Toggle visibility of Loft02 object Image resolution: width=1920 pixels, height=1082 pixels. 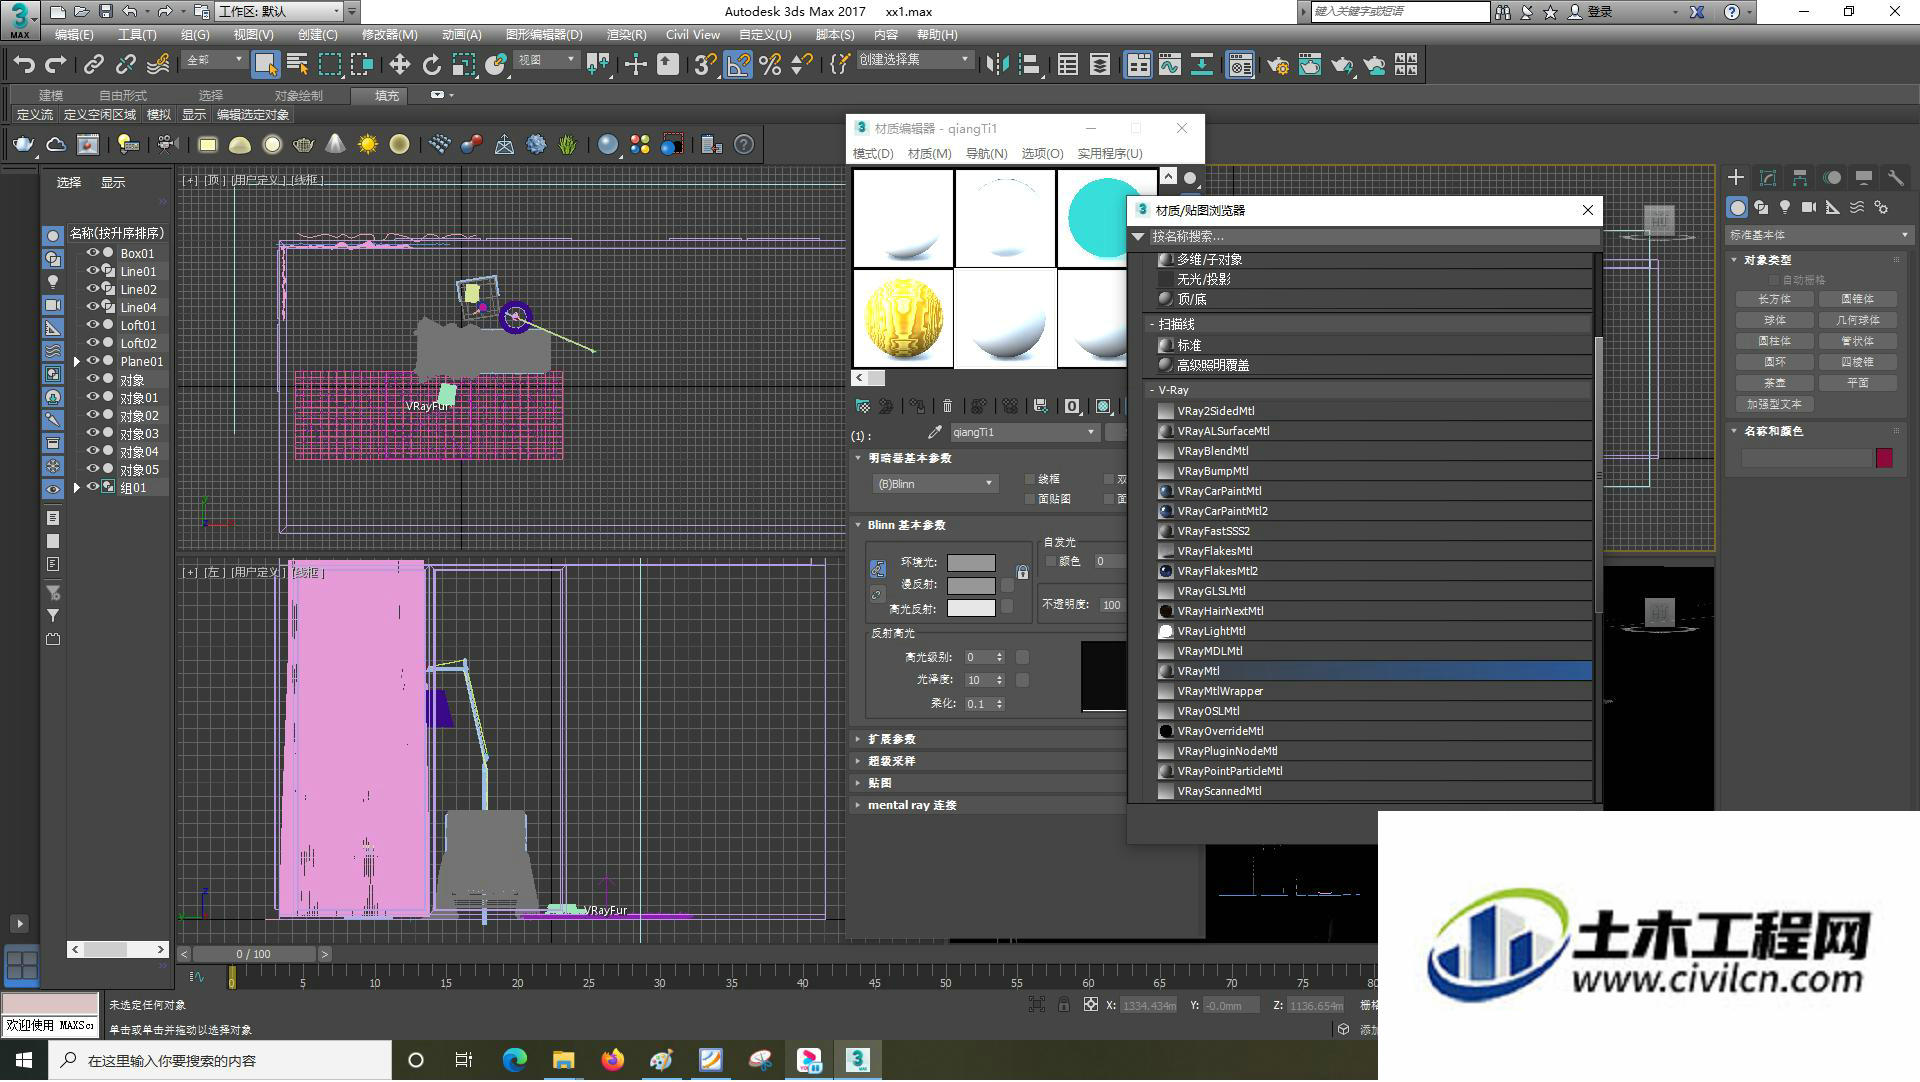tap(92, 343)
